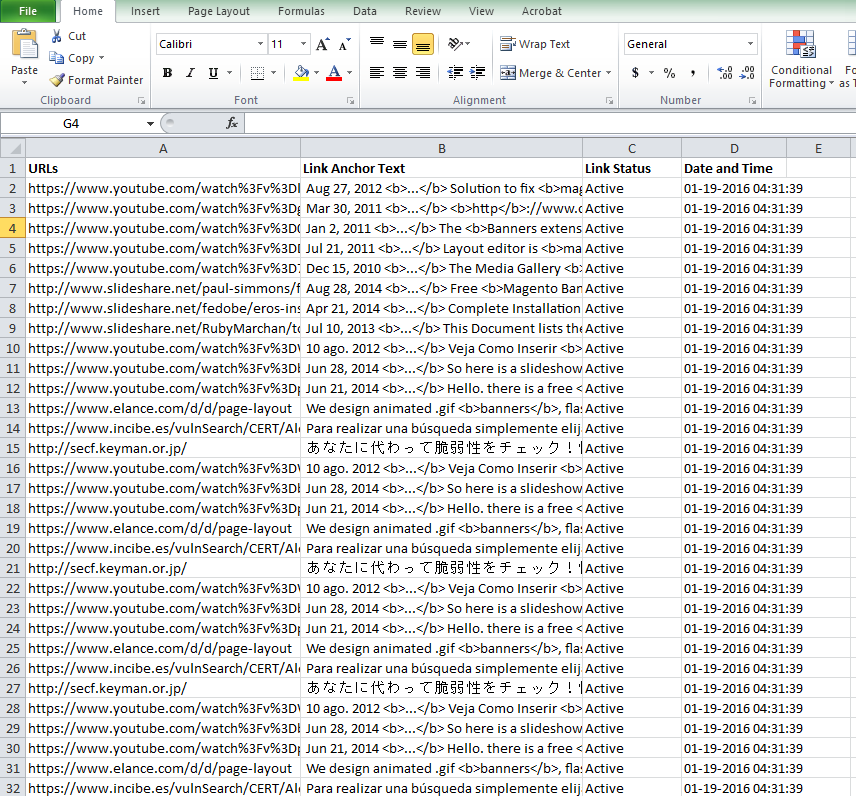Open Conditional Formatting menu
This screenshot has height=796, width=856.
[801, 59]
